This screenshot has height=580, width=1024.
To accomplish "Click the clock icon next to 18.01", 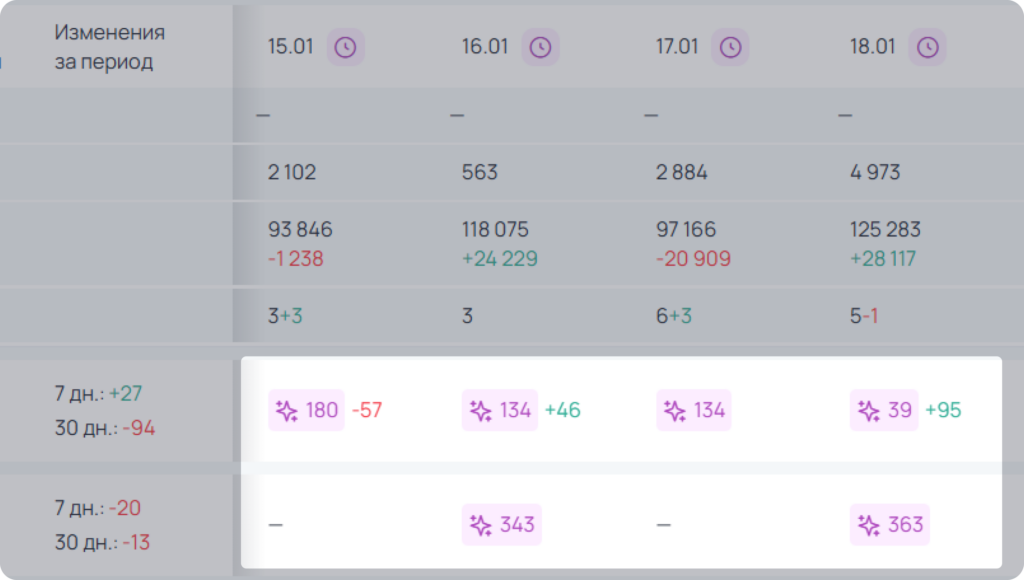I will [x=927, y=47].
